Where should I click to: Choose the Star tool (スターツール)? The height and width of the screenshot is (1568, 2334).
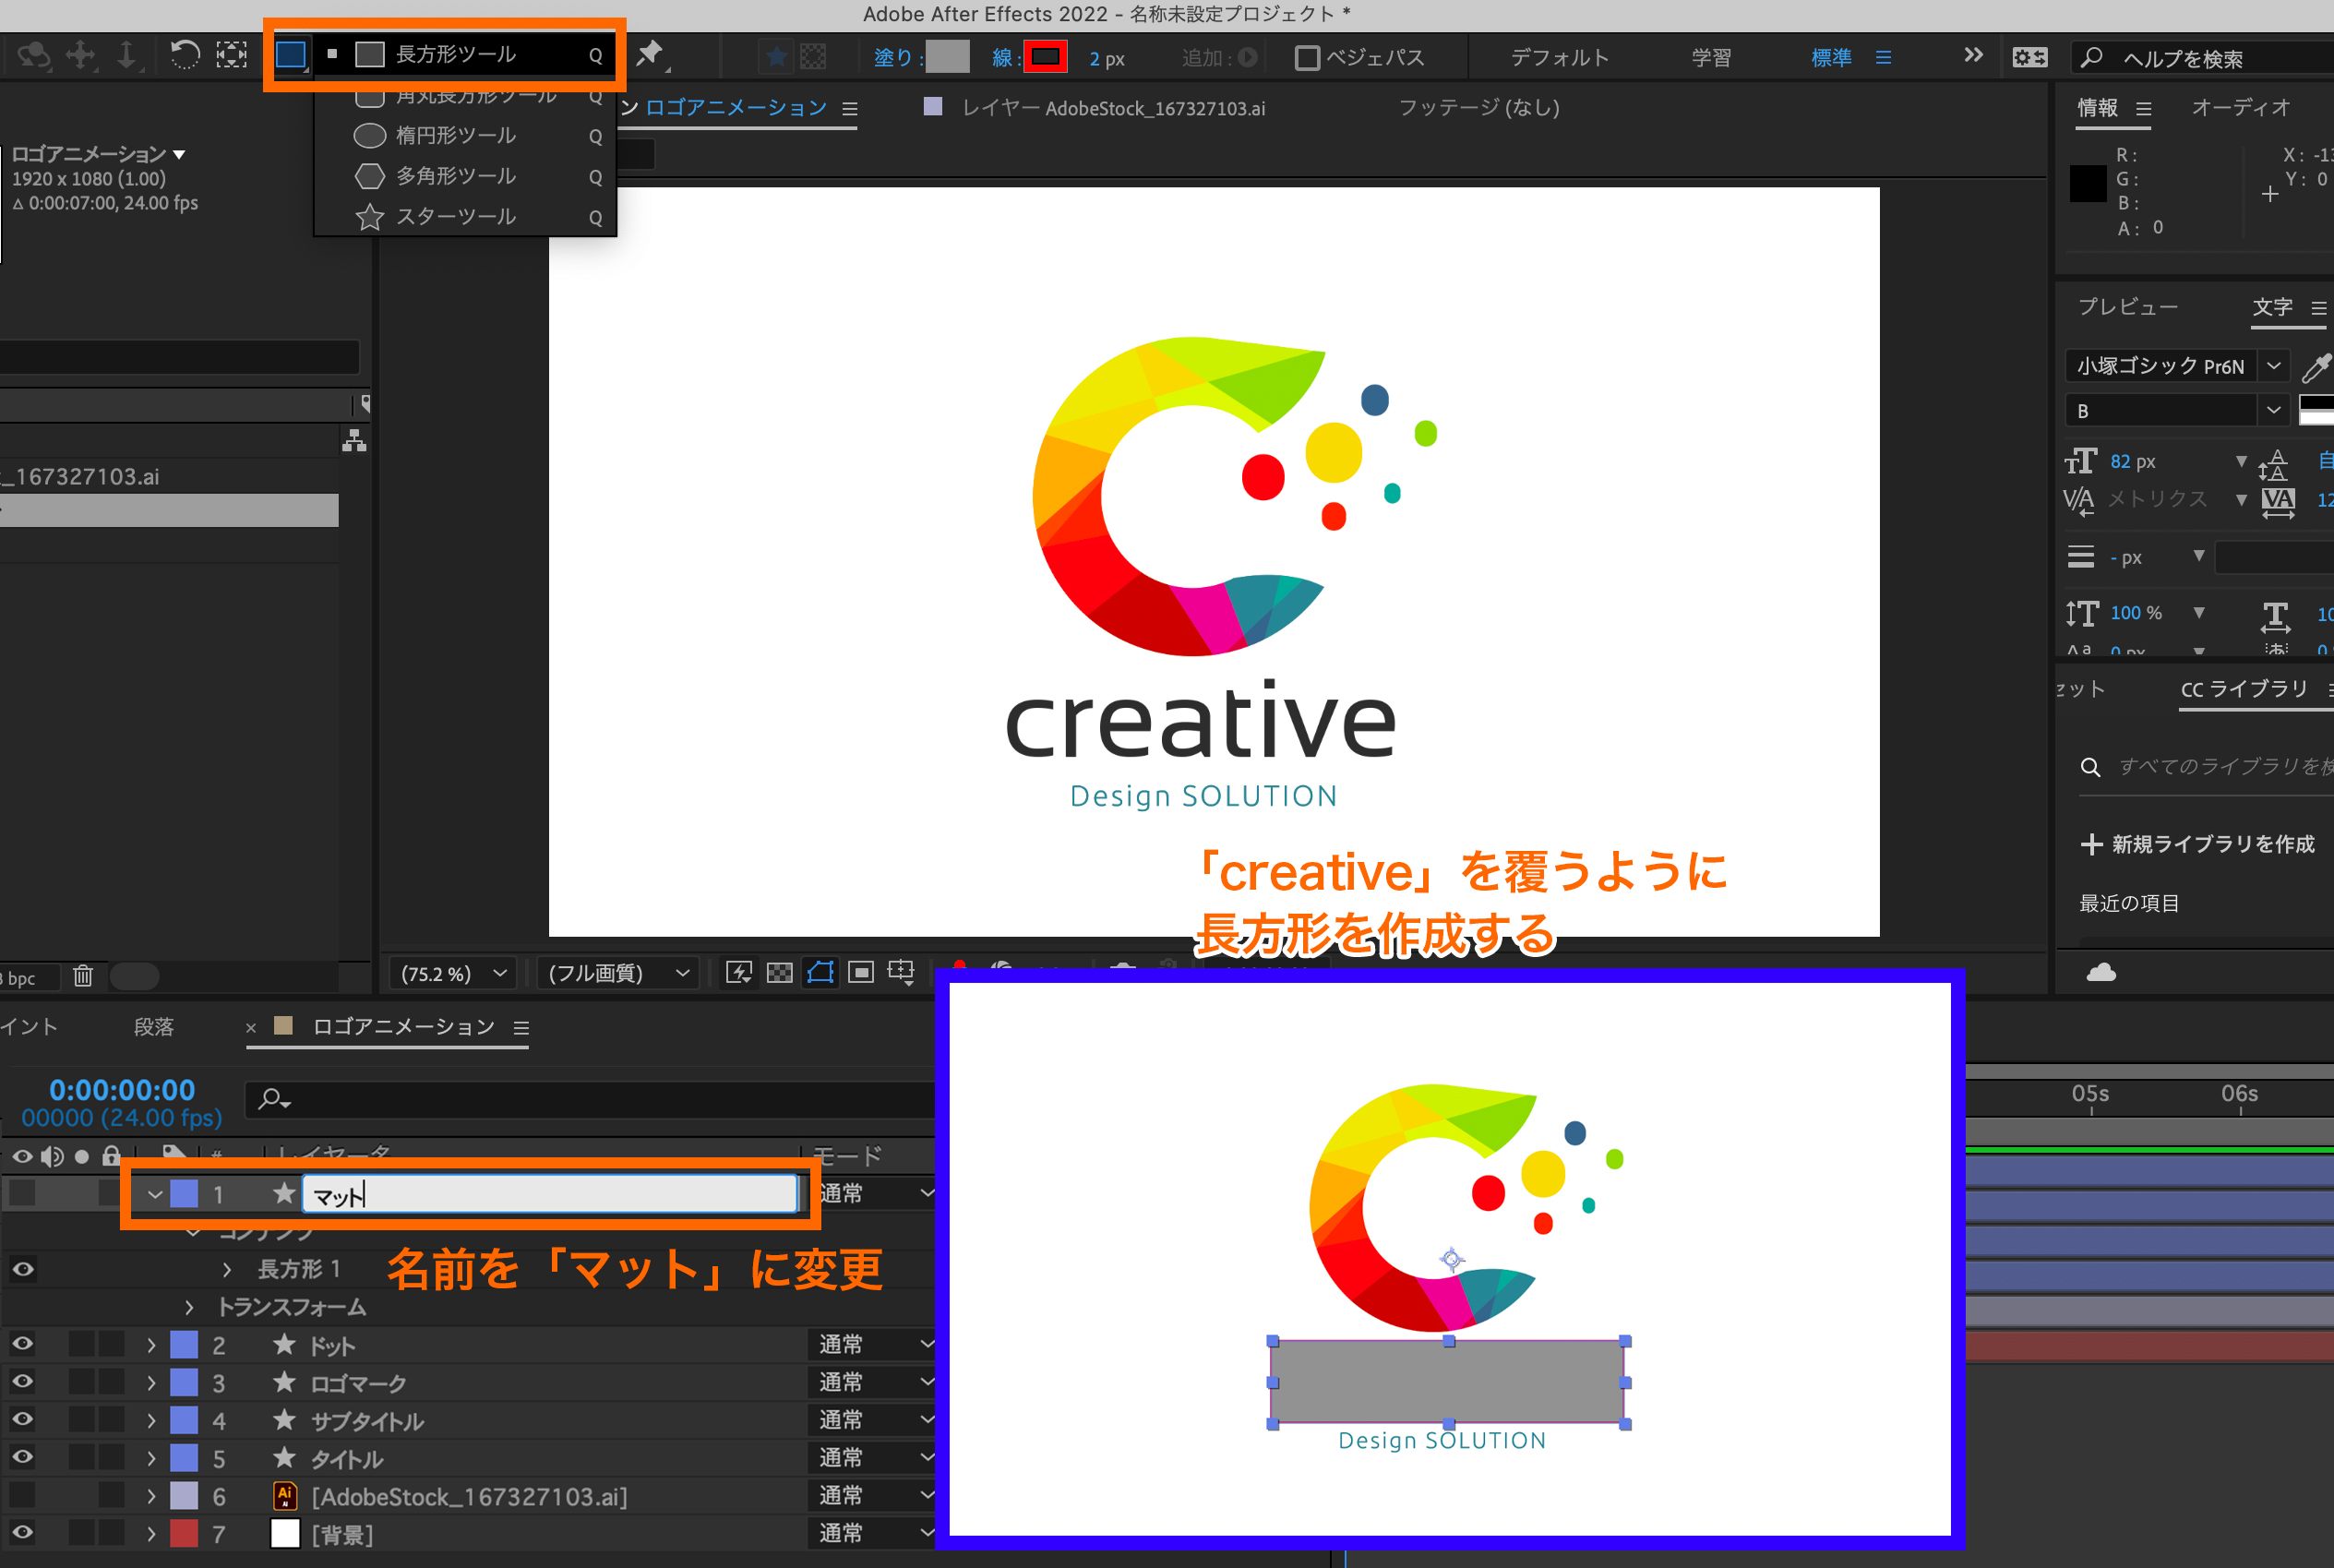point(455,216)
